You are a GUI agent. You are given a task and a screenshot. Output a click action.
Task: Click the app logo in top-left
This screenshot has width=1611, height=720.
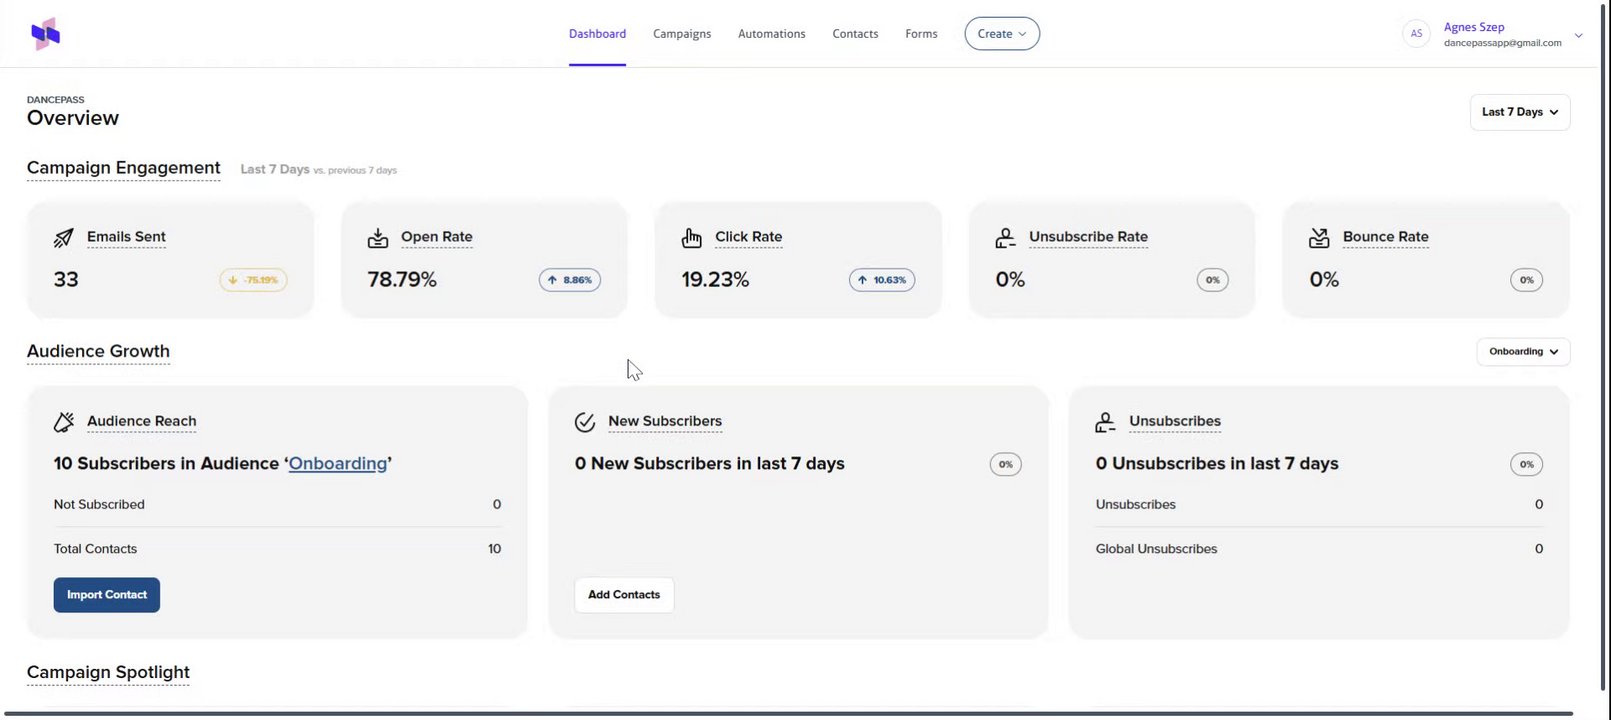[x=45, y=34]
